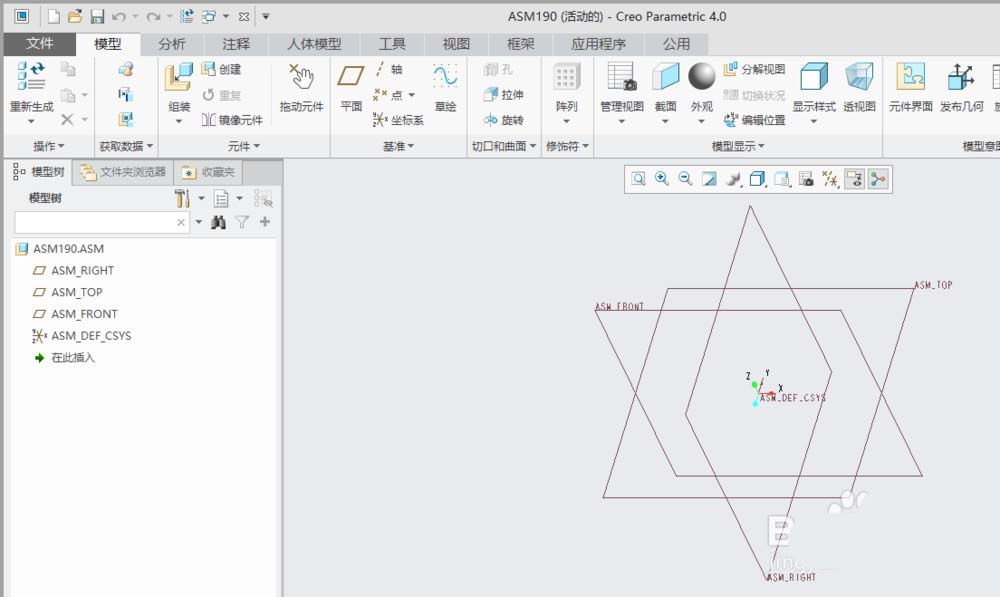Click the Regenerate (重新生成) icon
Image resolution: width=1000 pixels, height=597 pixels.
point(31,76)
